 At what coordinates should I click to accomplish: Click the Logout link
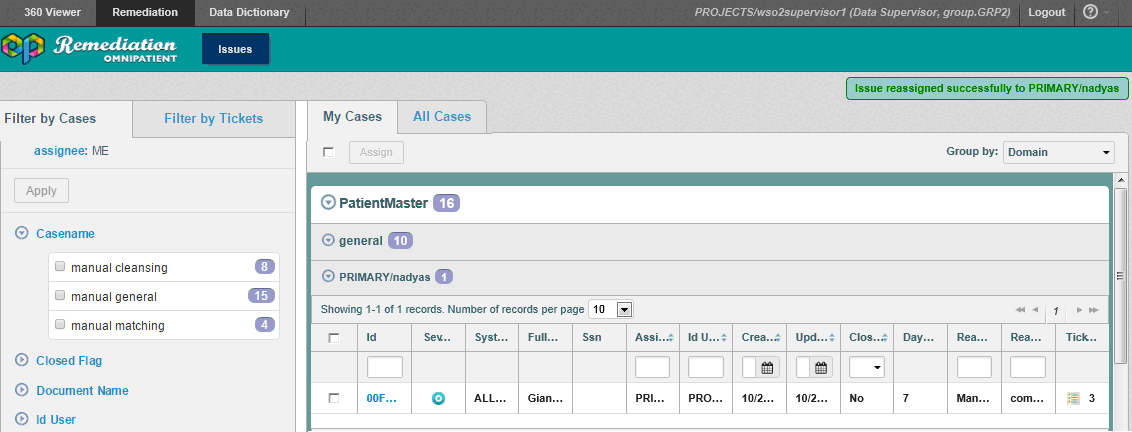pyautogui.click(x=1046, y=12)
